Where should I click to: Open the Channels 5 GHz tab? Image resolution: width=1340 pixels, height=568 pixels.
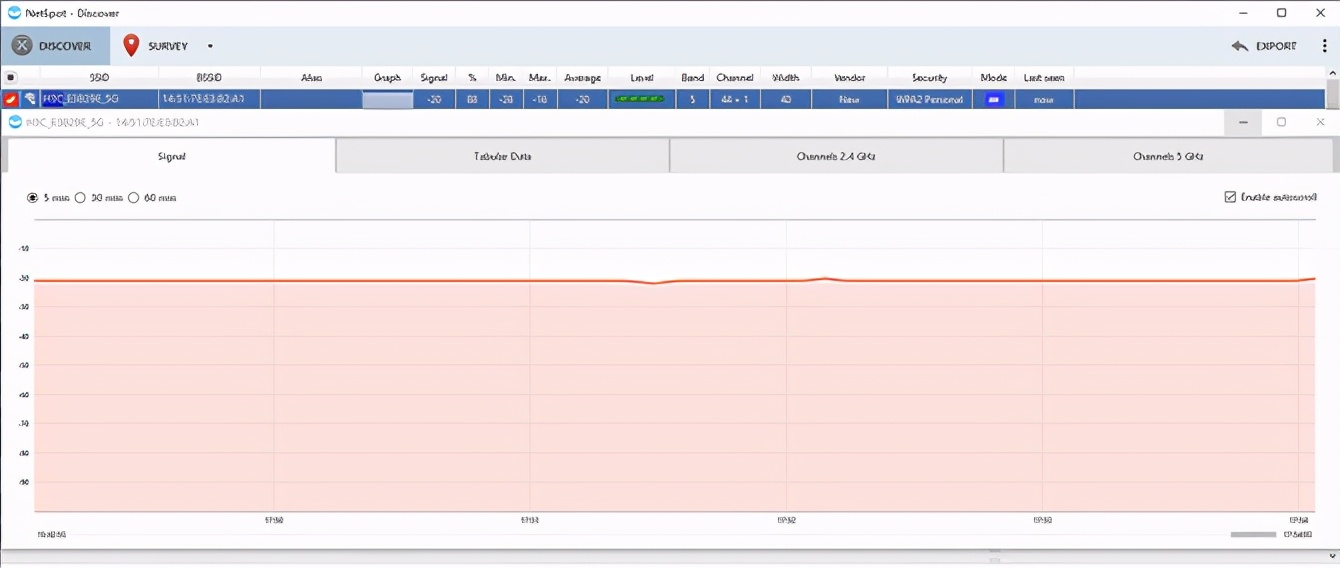(x=1168, y=156)
